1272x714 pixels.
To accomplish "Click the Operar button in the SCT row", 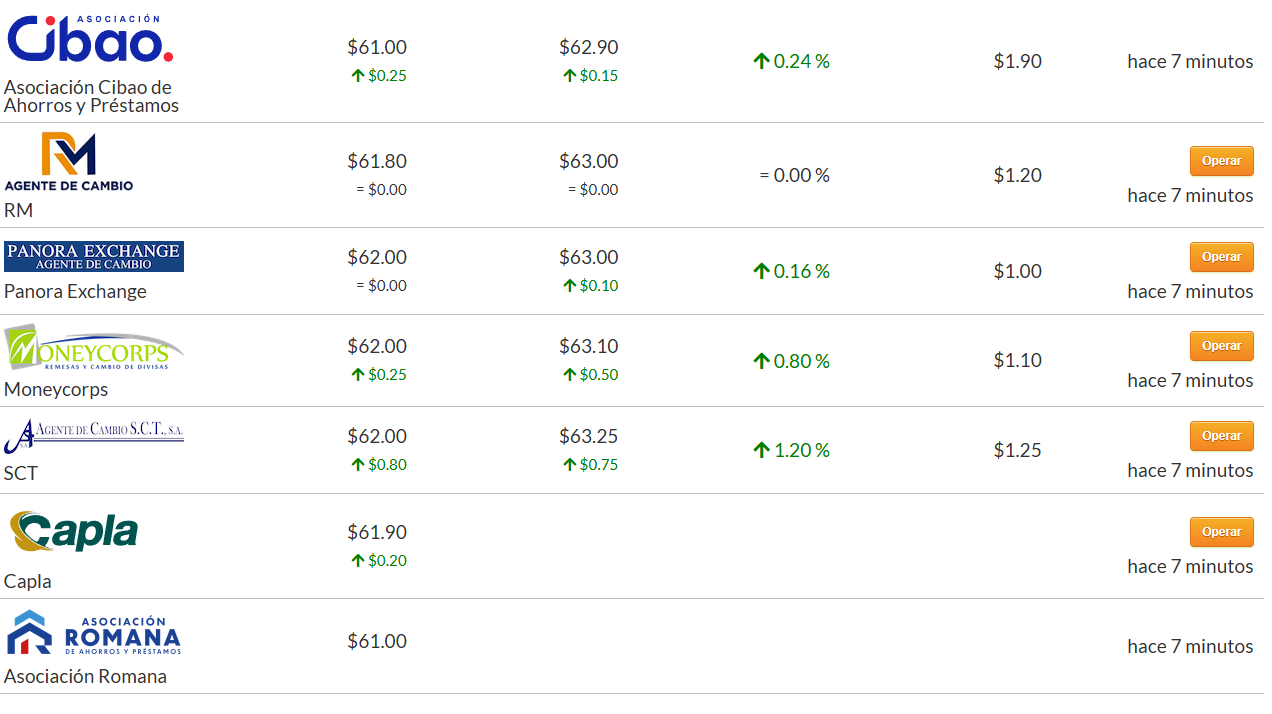I will [x=1221, y=436].
